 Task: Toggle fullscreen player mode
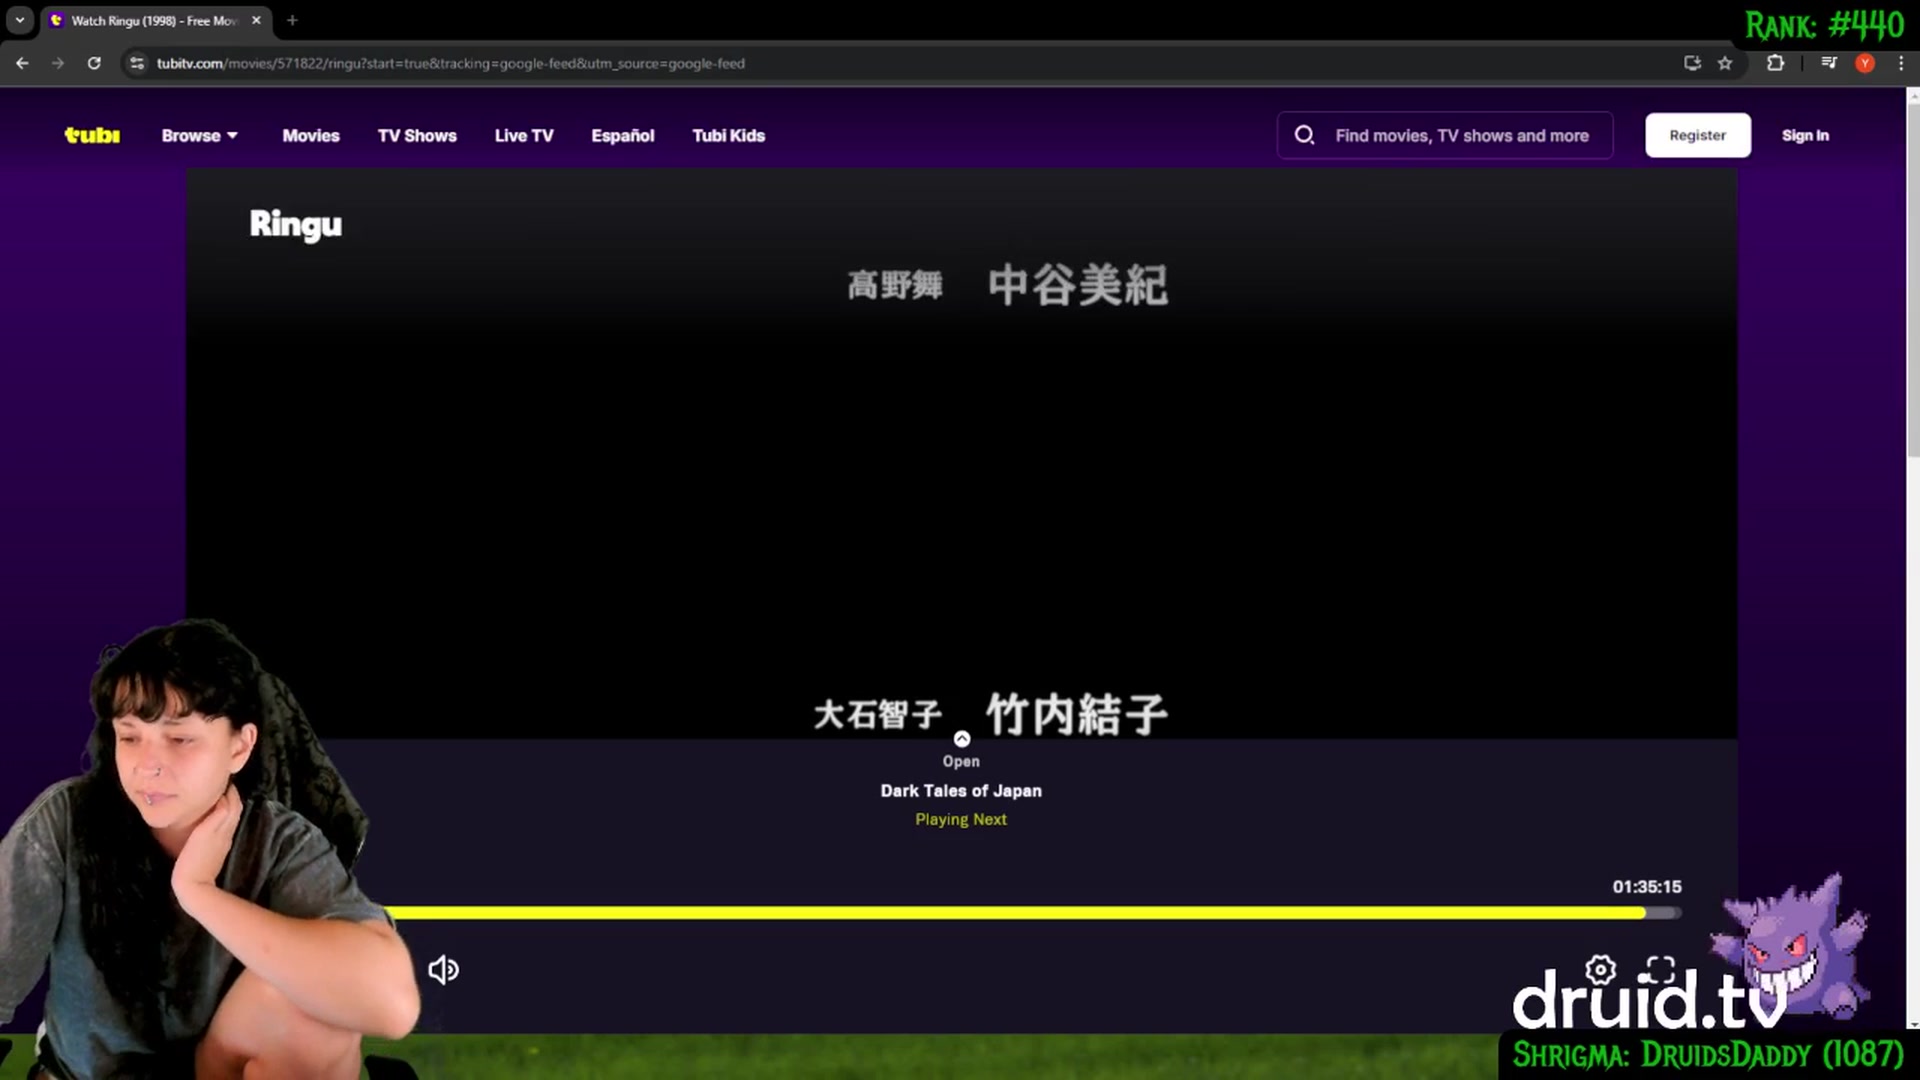(1660, 969)
